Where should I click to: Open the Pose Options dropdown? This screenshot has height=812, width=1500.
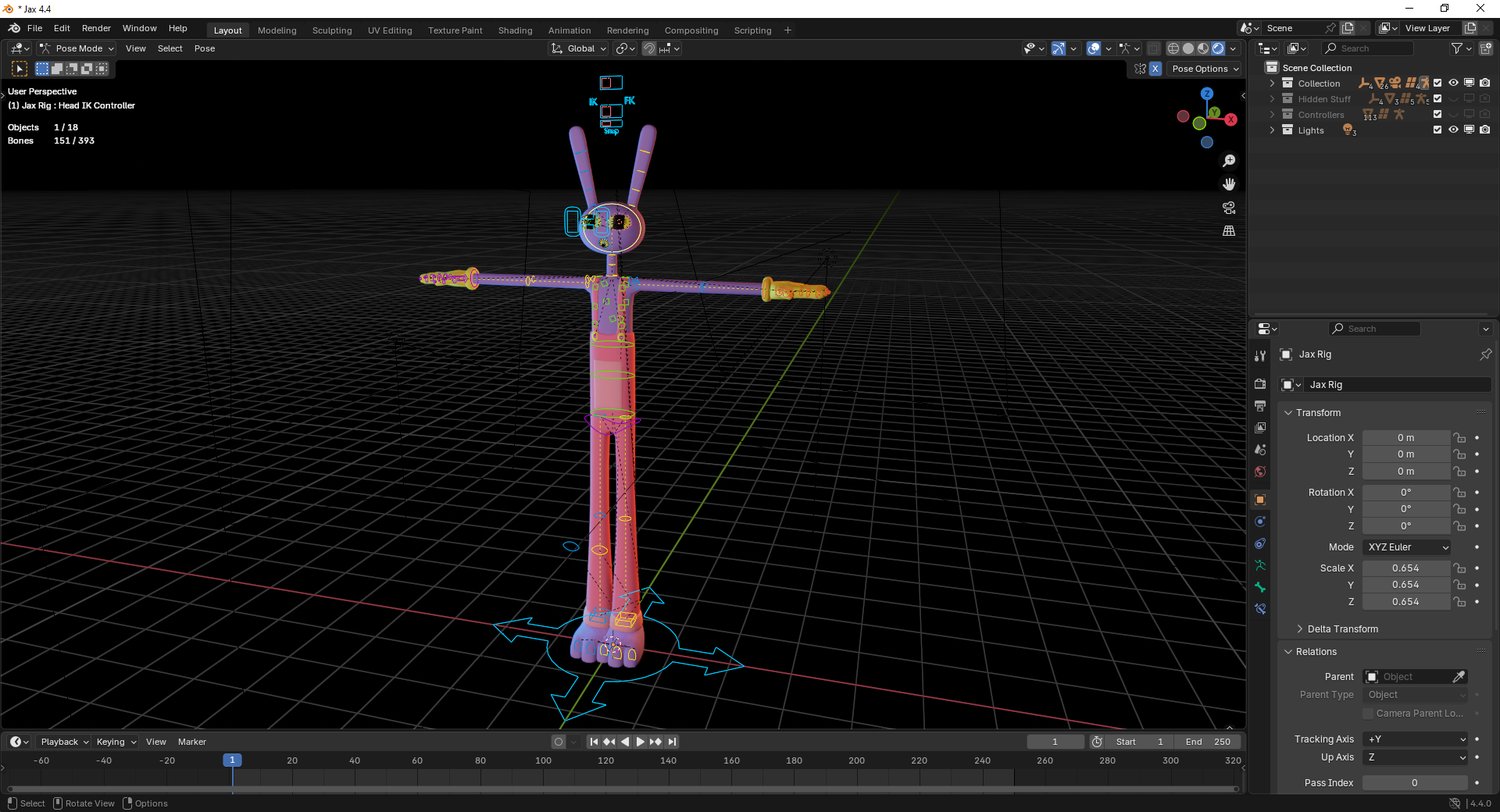(1204, 69)
